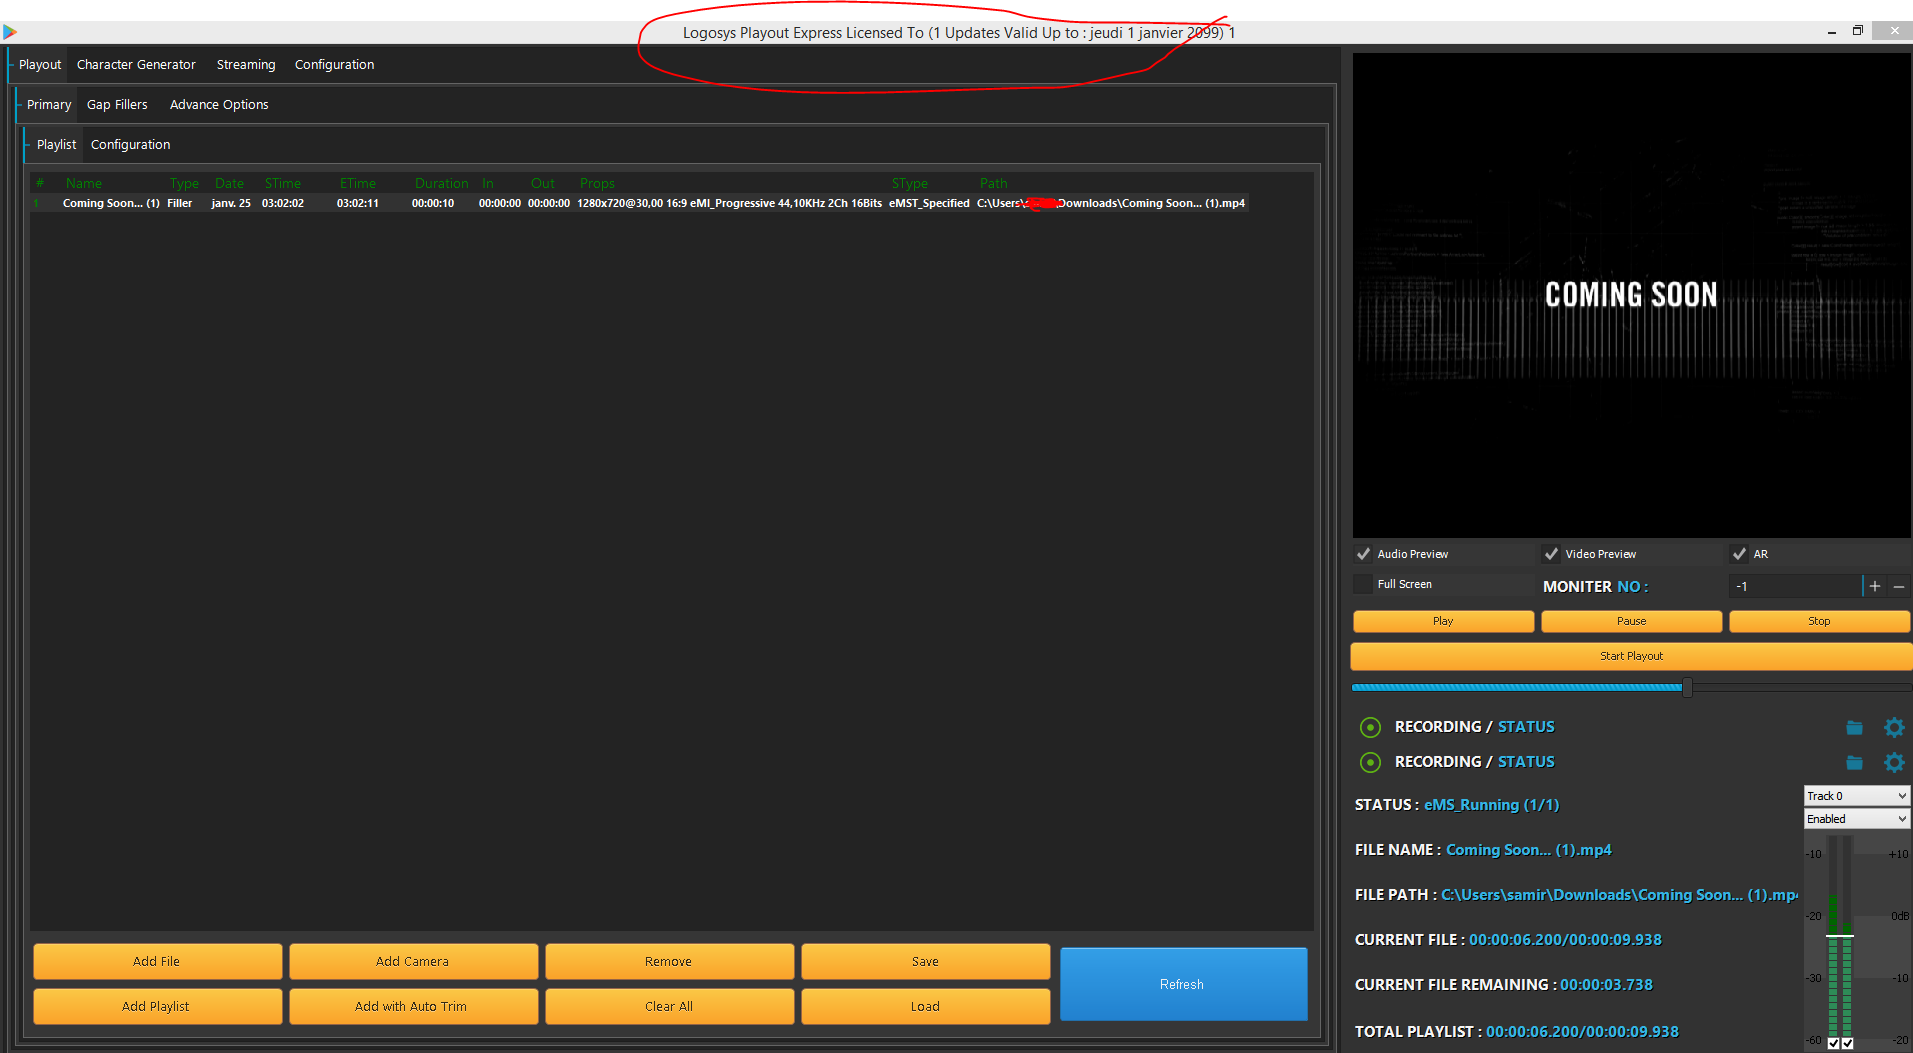Image resolution: width=1913 pixels, height=1053 pixels.
Task: Enable the Full Screen checkbox
Action: point(1363,584)
